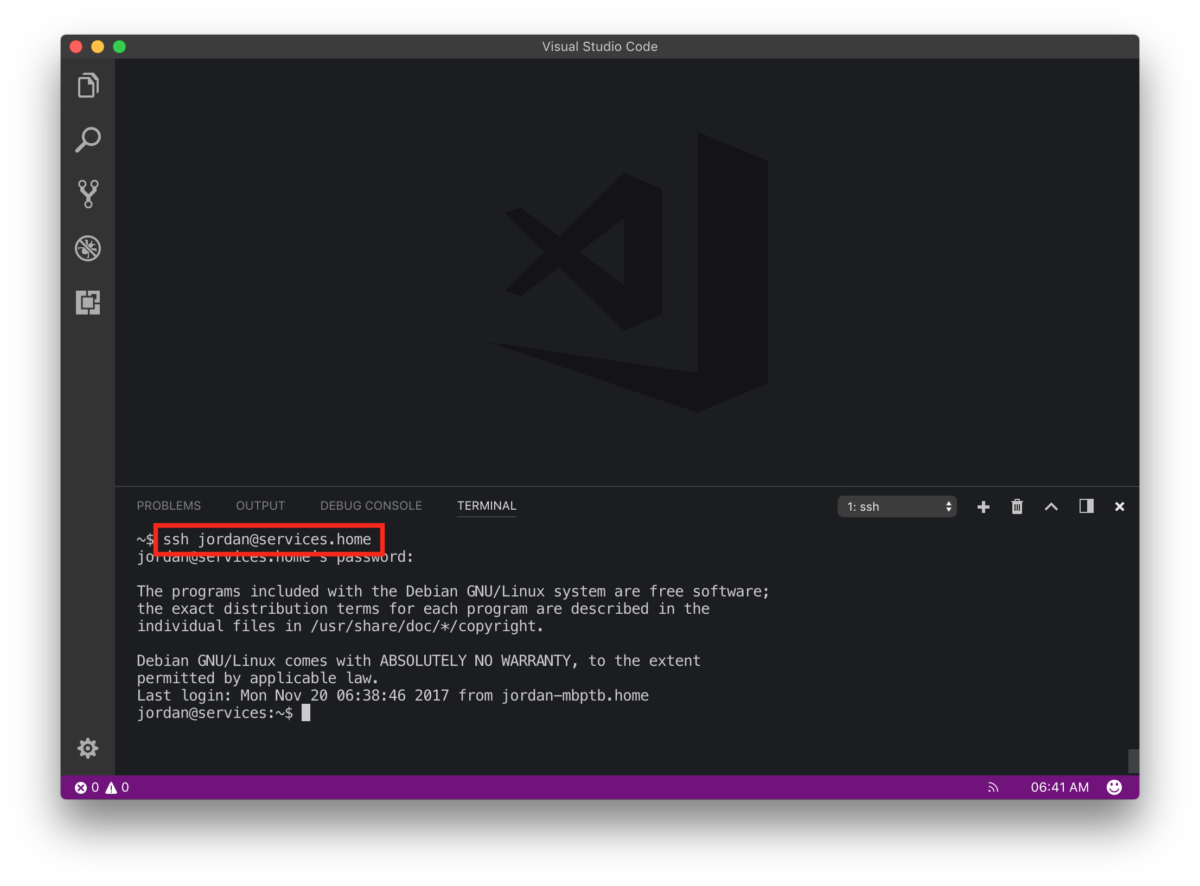
Task: Open the Search view icon
Action: (88, 140)
